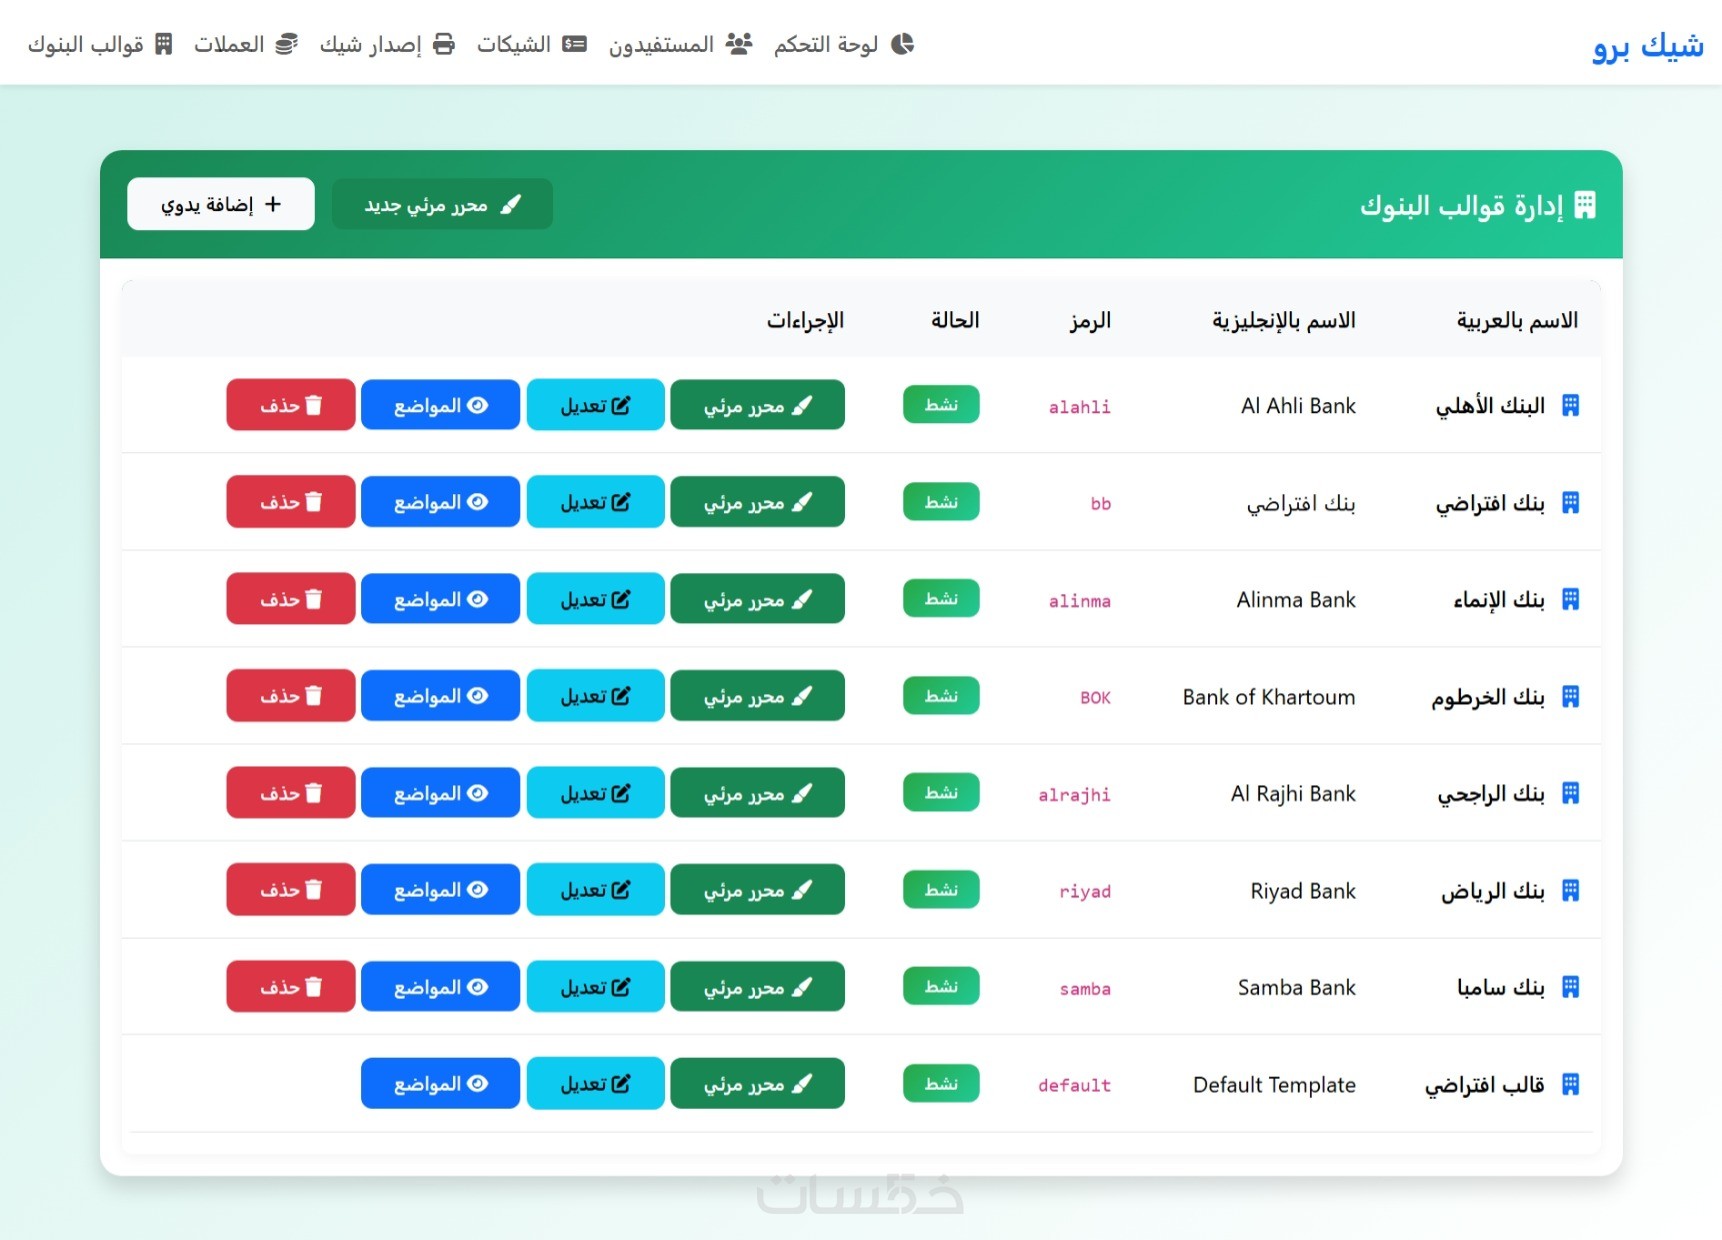The image size is (1722, 1240).
Task: Delete the Samba Bank row
Action: click(x=291, y=987)
